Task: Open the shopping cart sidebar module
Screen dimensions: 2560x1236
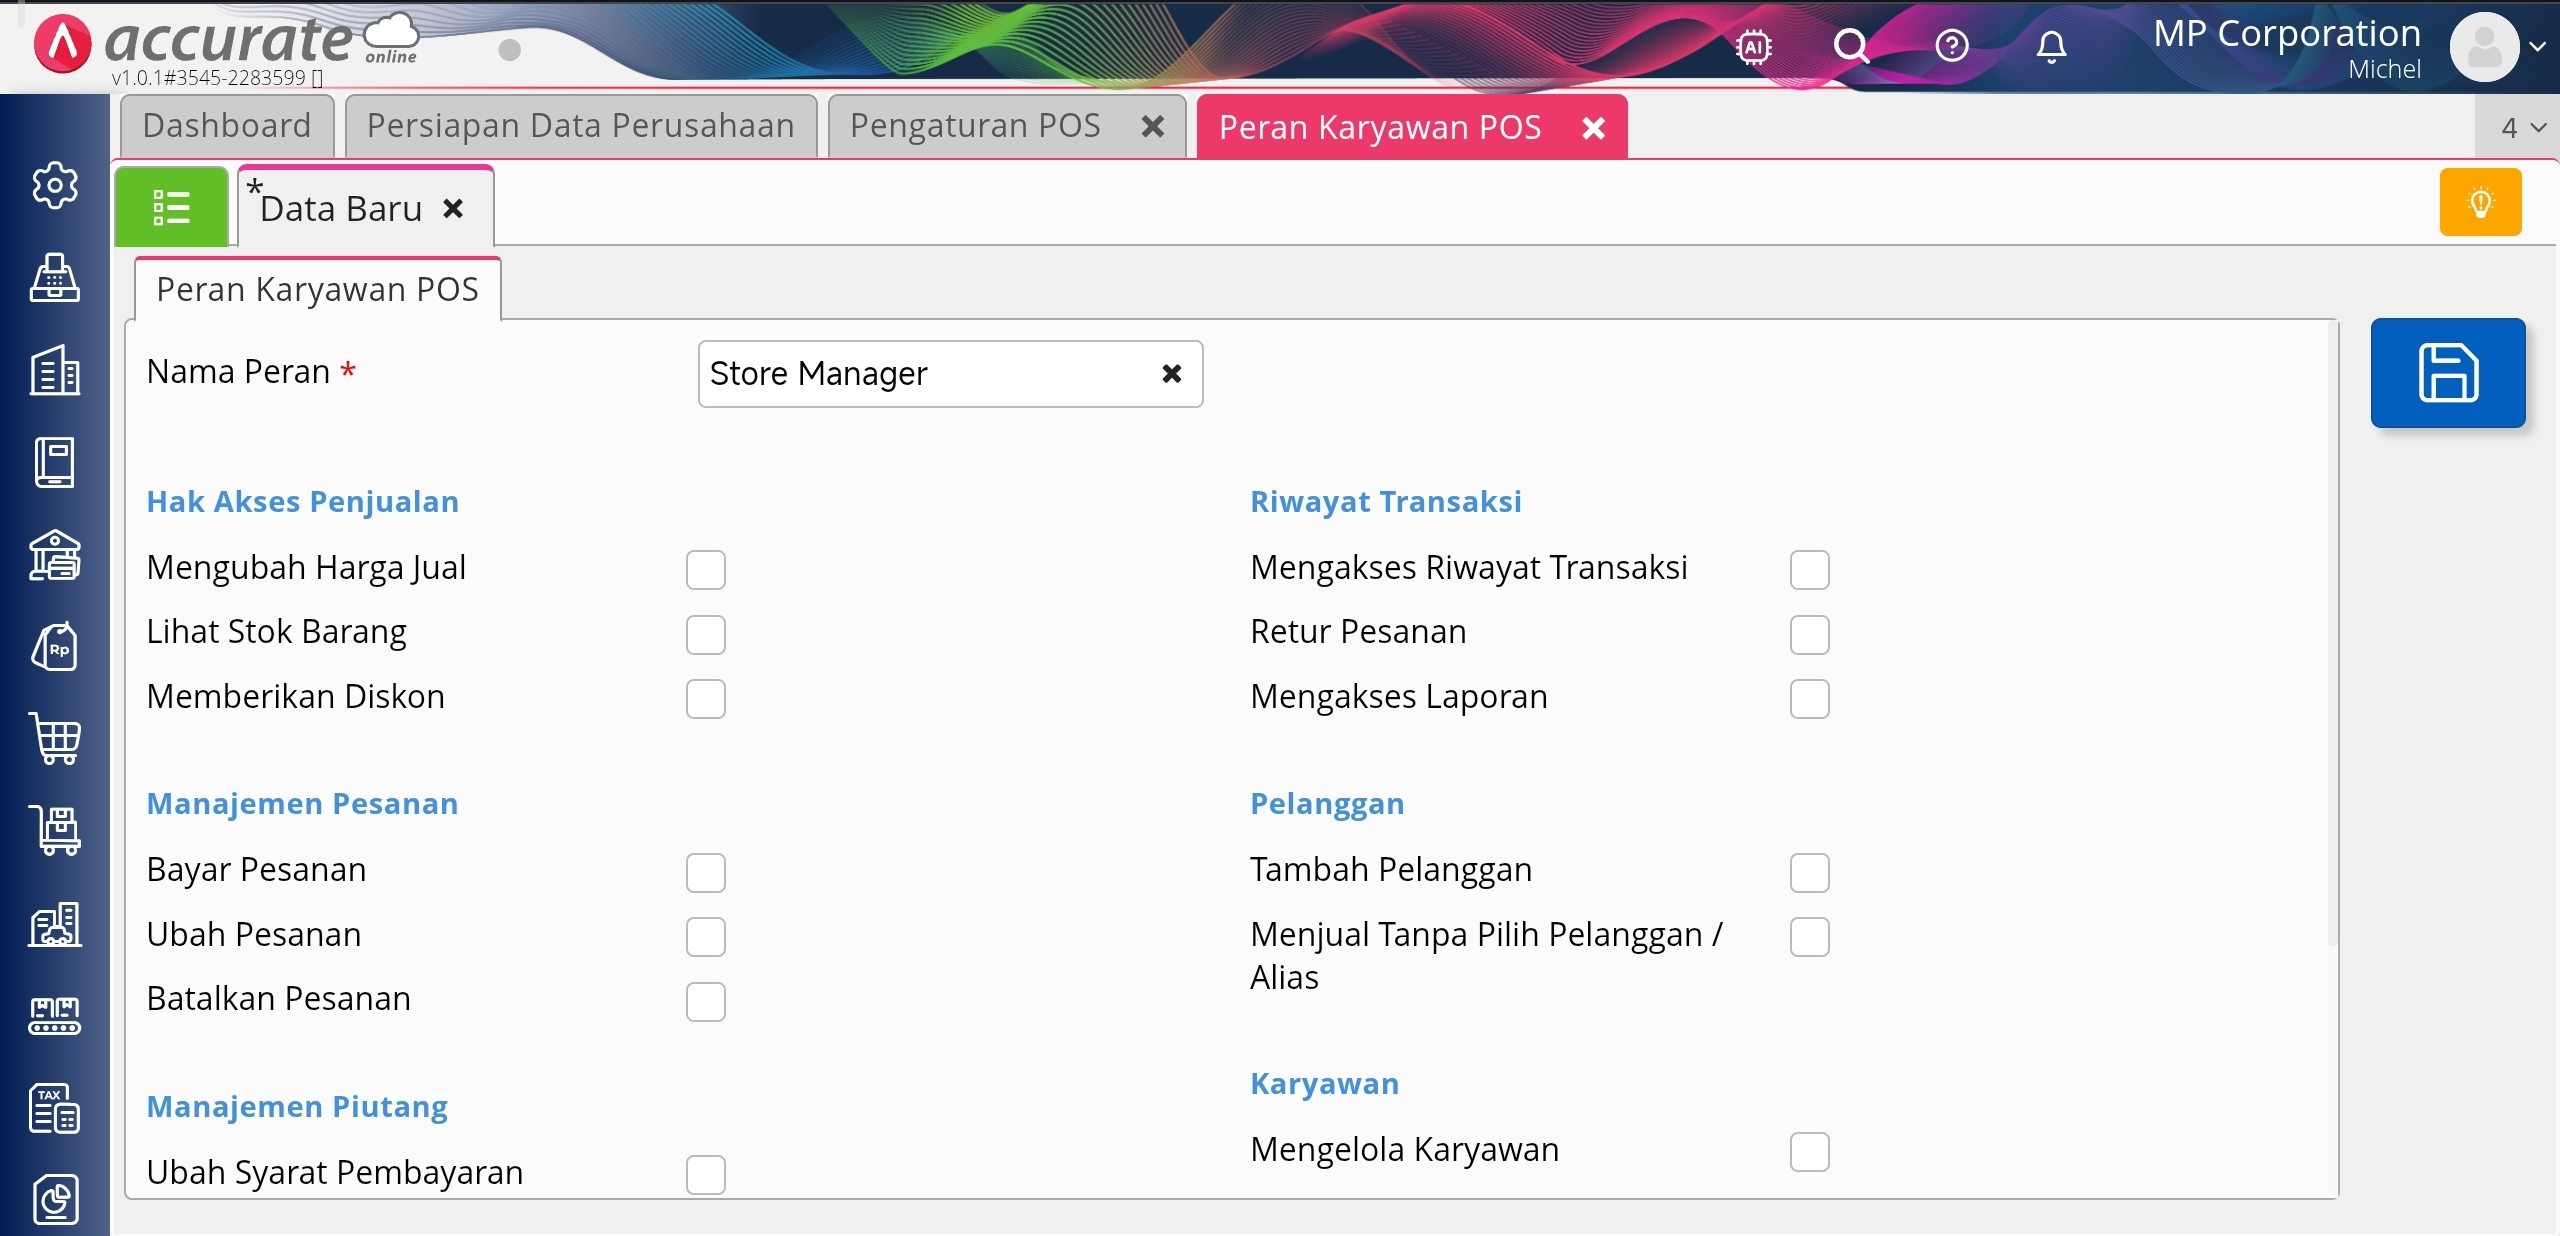Action: point(55,740)
